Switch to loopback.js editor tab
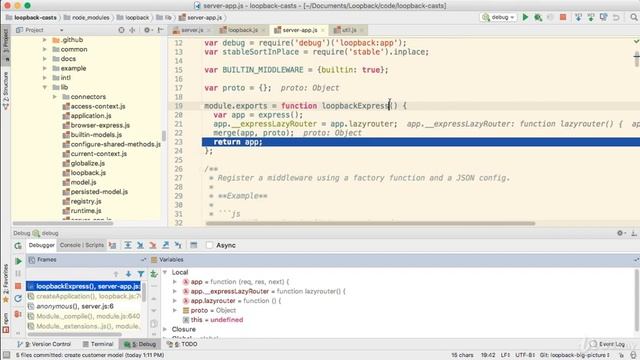This screenshot has height=360, width=640. click(x=242, y=30)
